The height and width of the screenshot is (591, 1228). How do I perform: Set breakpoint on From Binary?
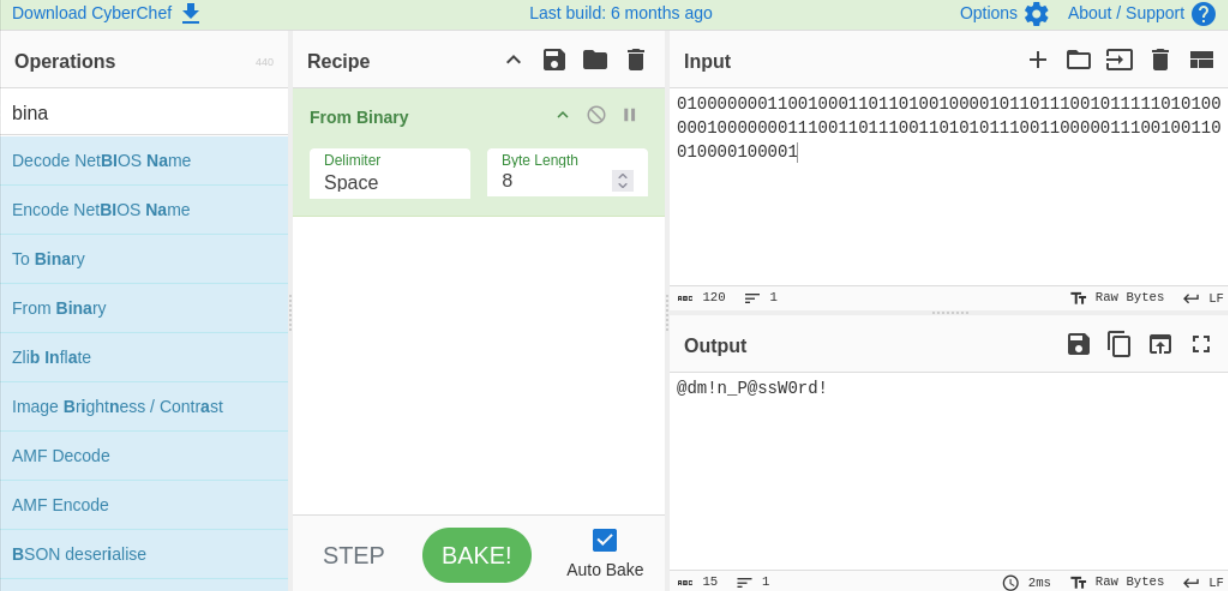(x=630, y=115)
